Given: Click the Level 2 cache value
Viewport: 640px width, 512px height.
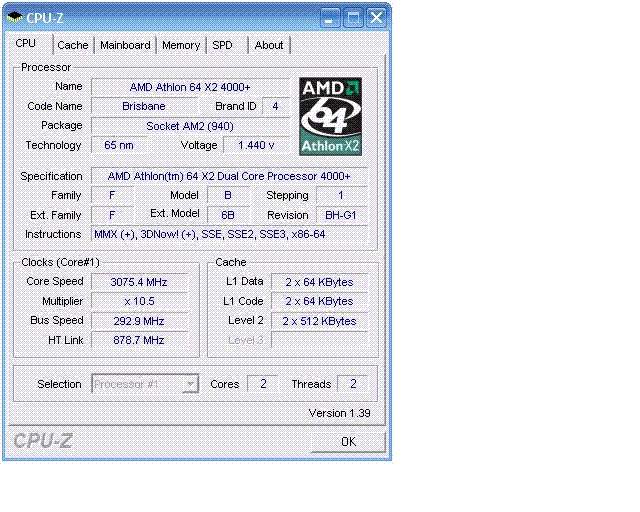Looking at the screenshot, I should [319, 321].
